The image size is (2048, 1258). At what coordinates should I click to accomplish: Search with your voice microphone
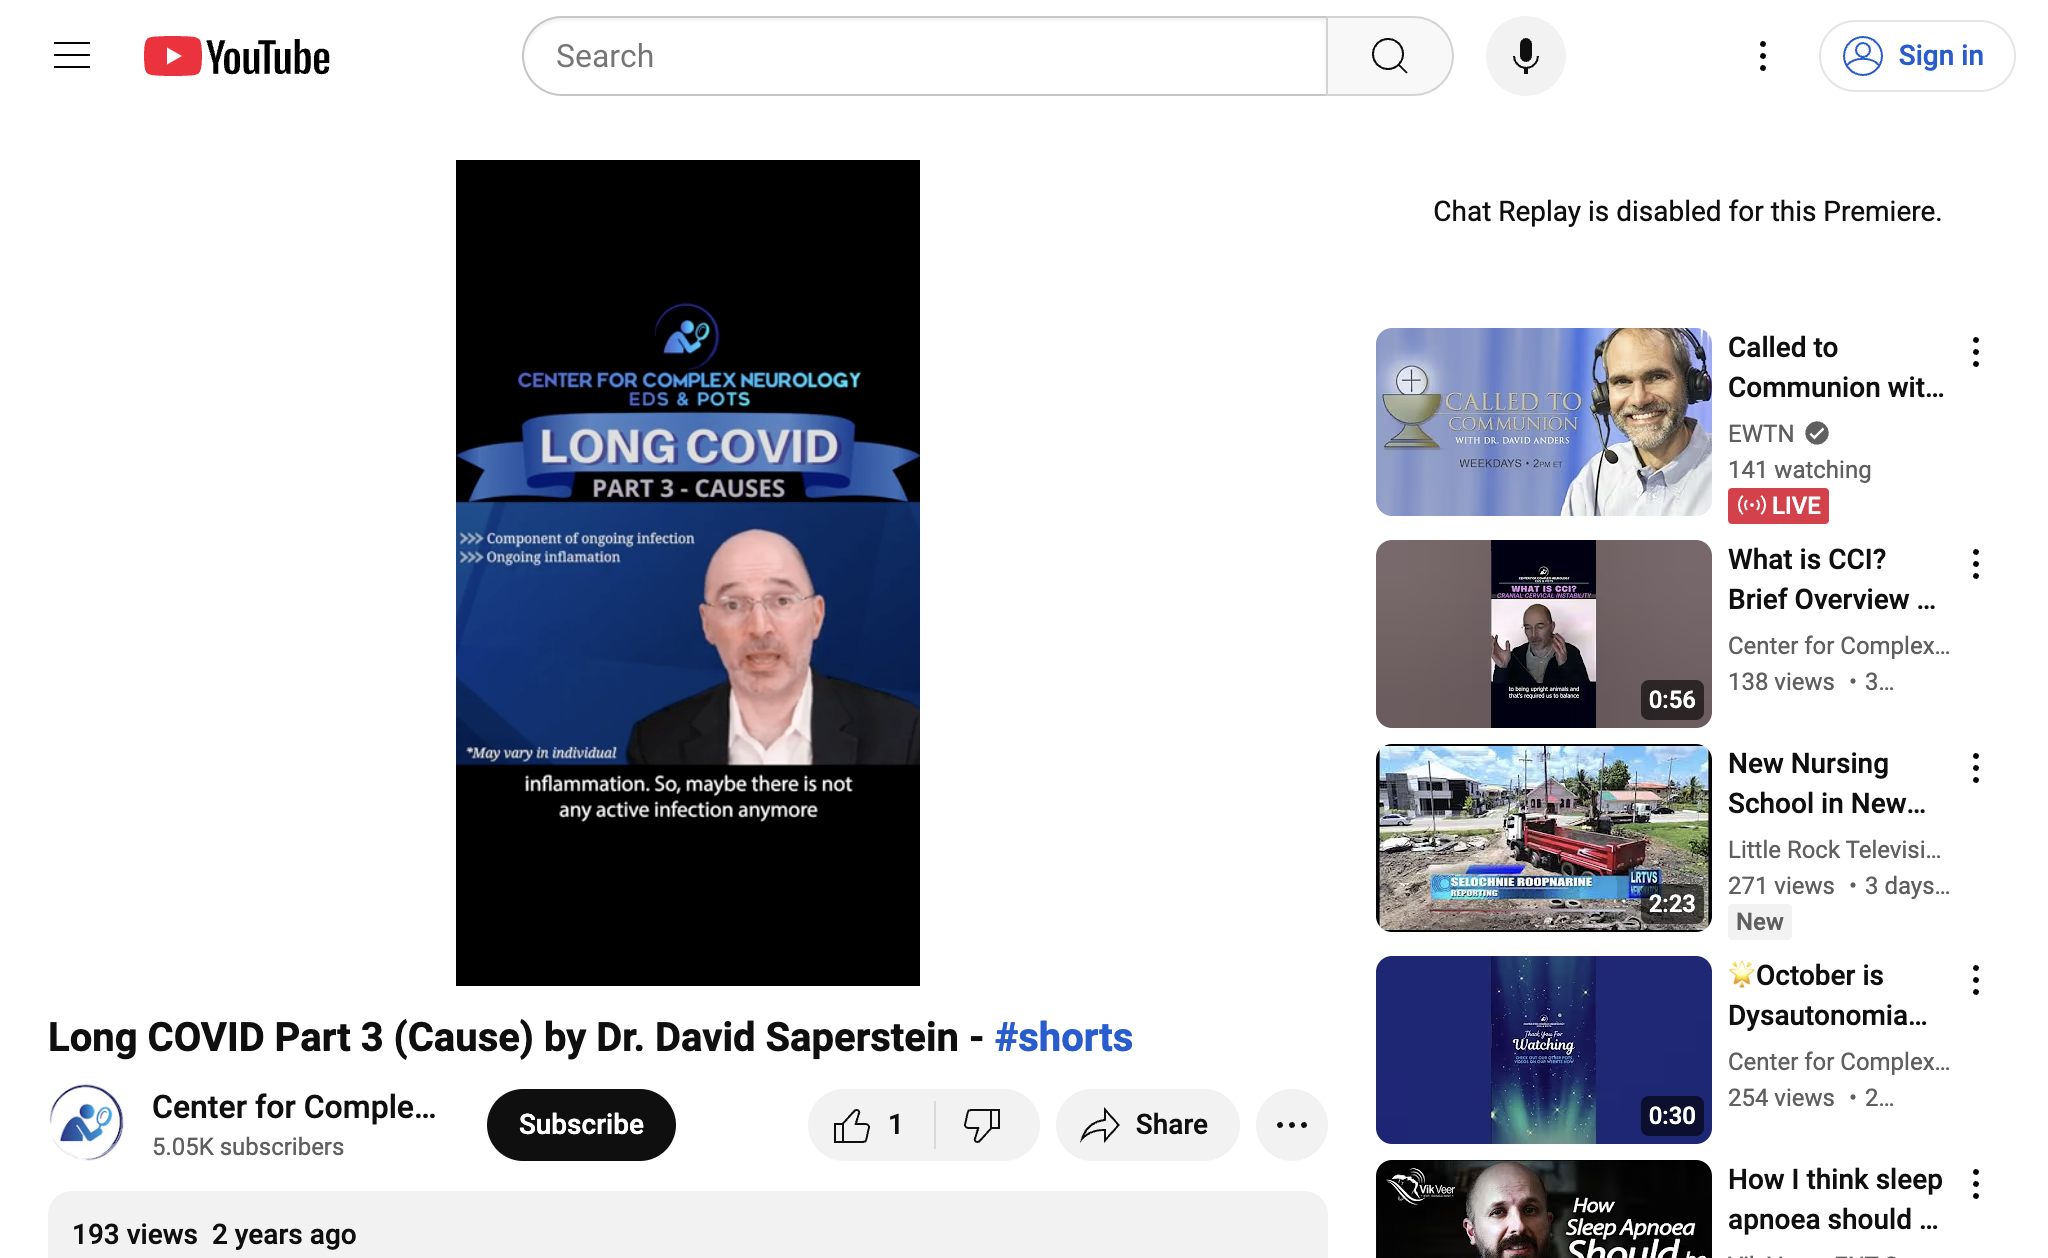[1526, 56]
